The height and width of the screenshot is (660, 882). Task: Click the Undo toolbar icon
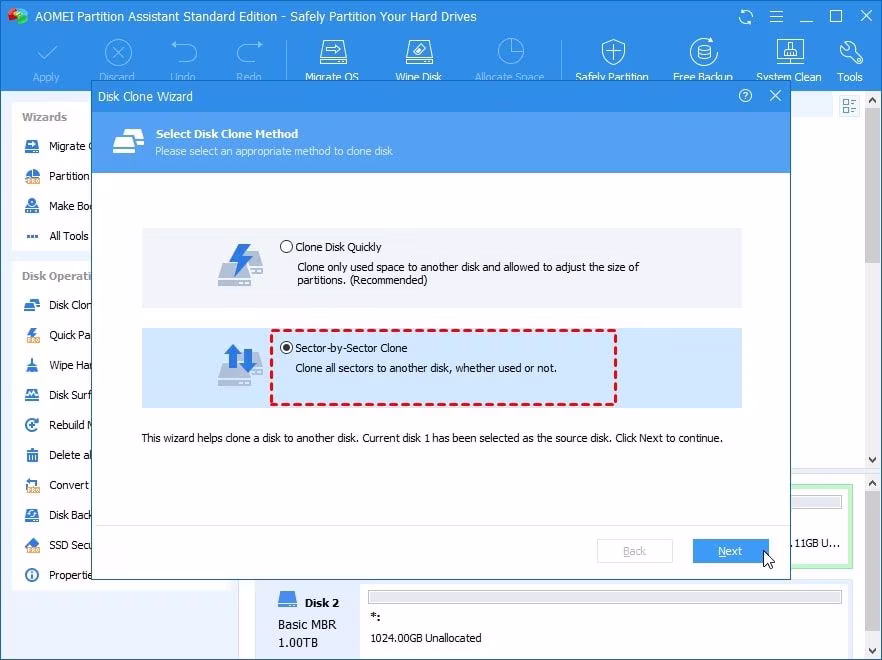[x=183, y=62]
